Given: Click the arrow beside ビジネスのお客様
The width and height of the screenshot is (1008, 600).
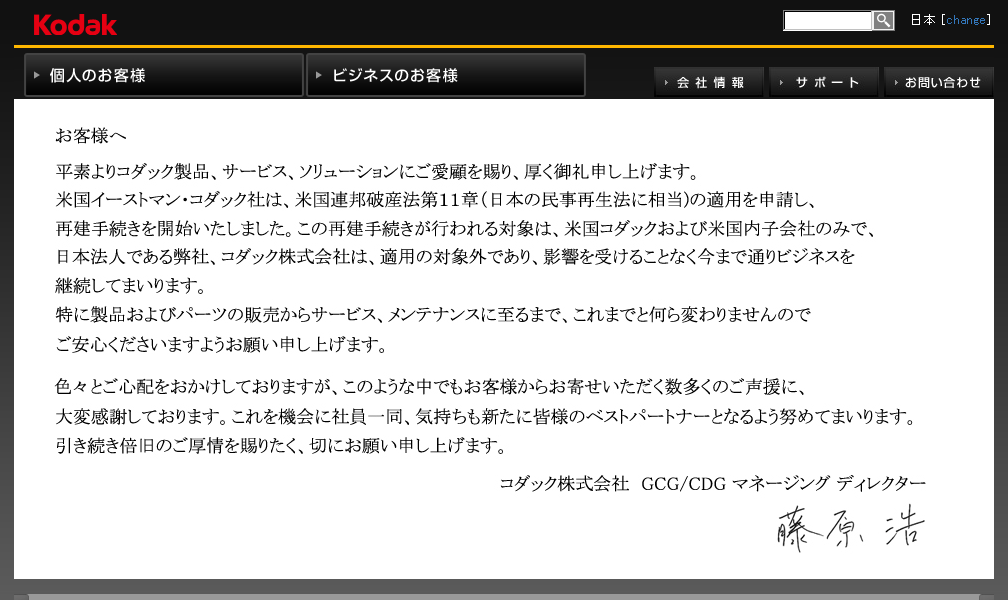Looking at the screenshot, I should pos(318,75).
